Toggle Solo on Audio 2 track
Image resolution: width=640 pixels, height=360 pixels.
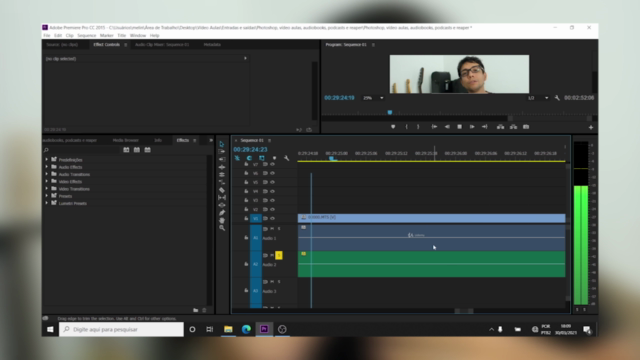click(279, 256)
